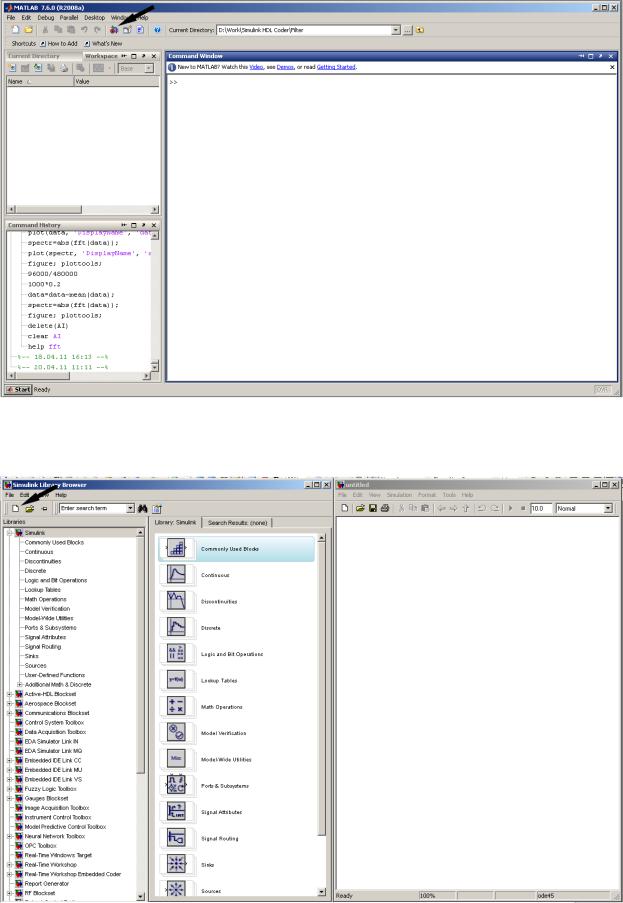Create new model in Simulink Library Browser
Screen dimensions: 623x903
point(16,509)
